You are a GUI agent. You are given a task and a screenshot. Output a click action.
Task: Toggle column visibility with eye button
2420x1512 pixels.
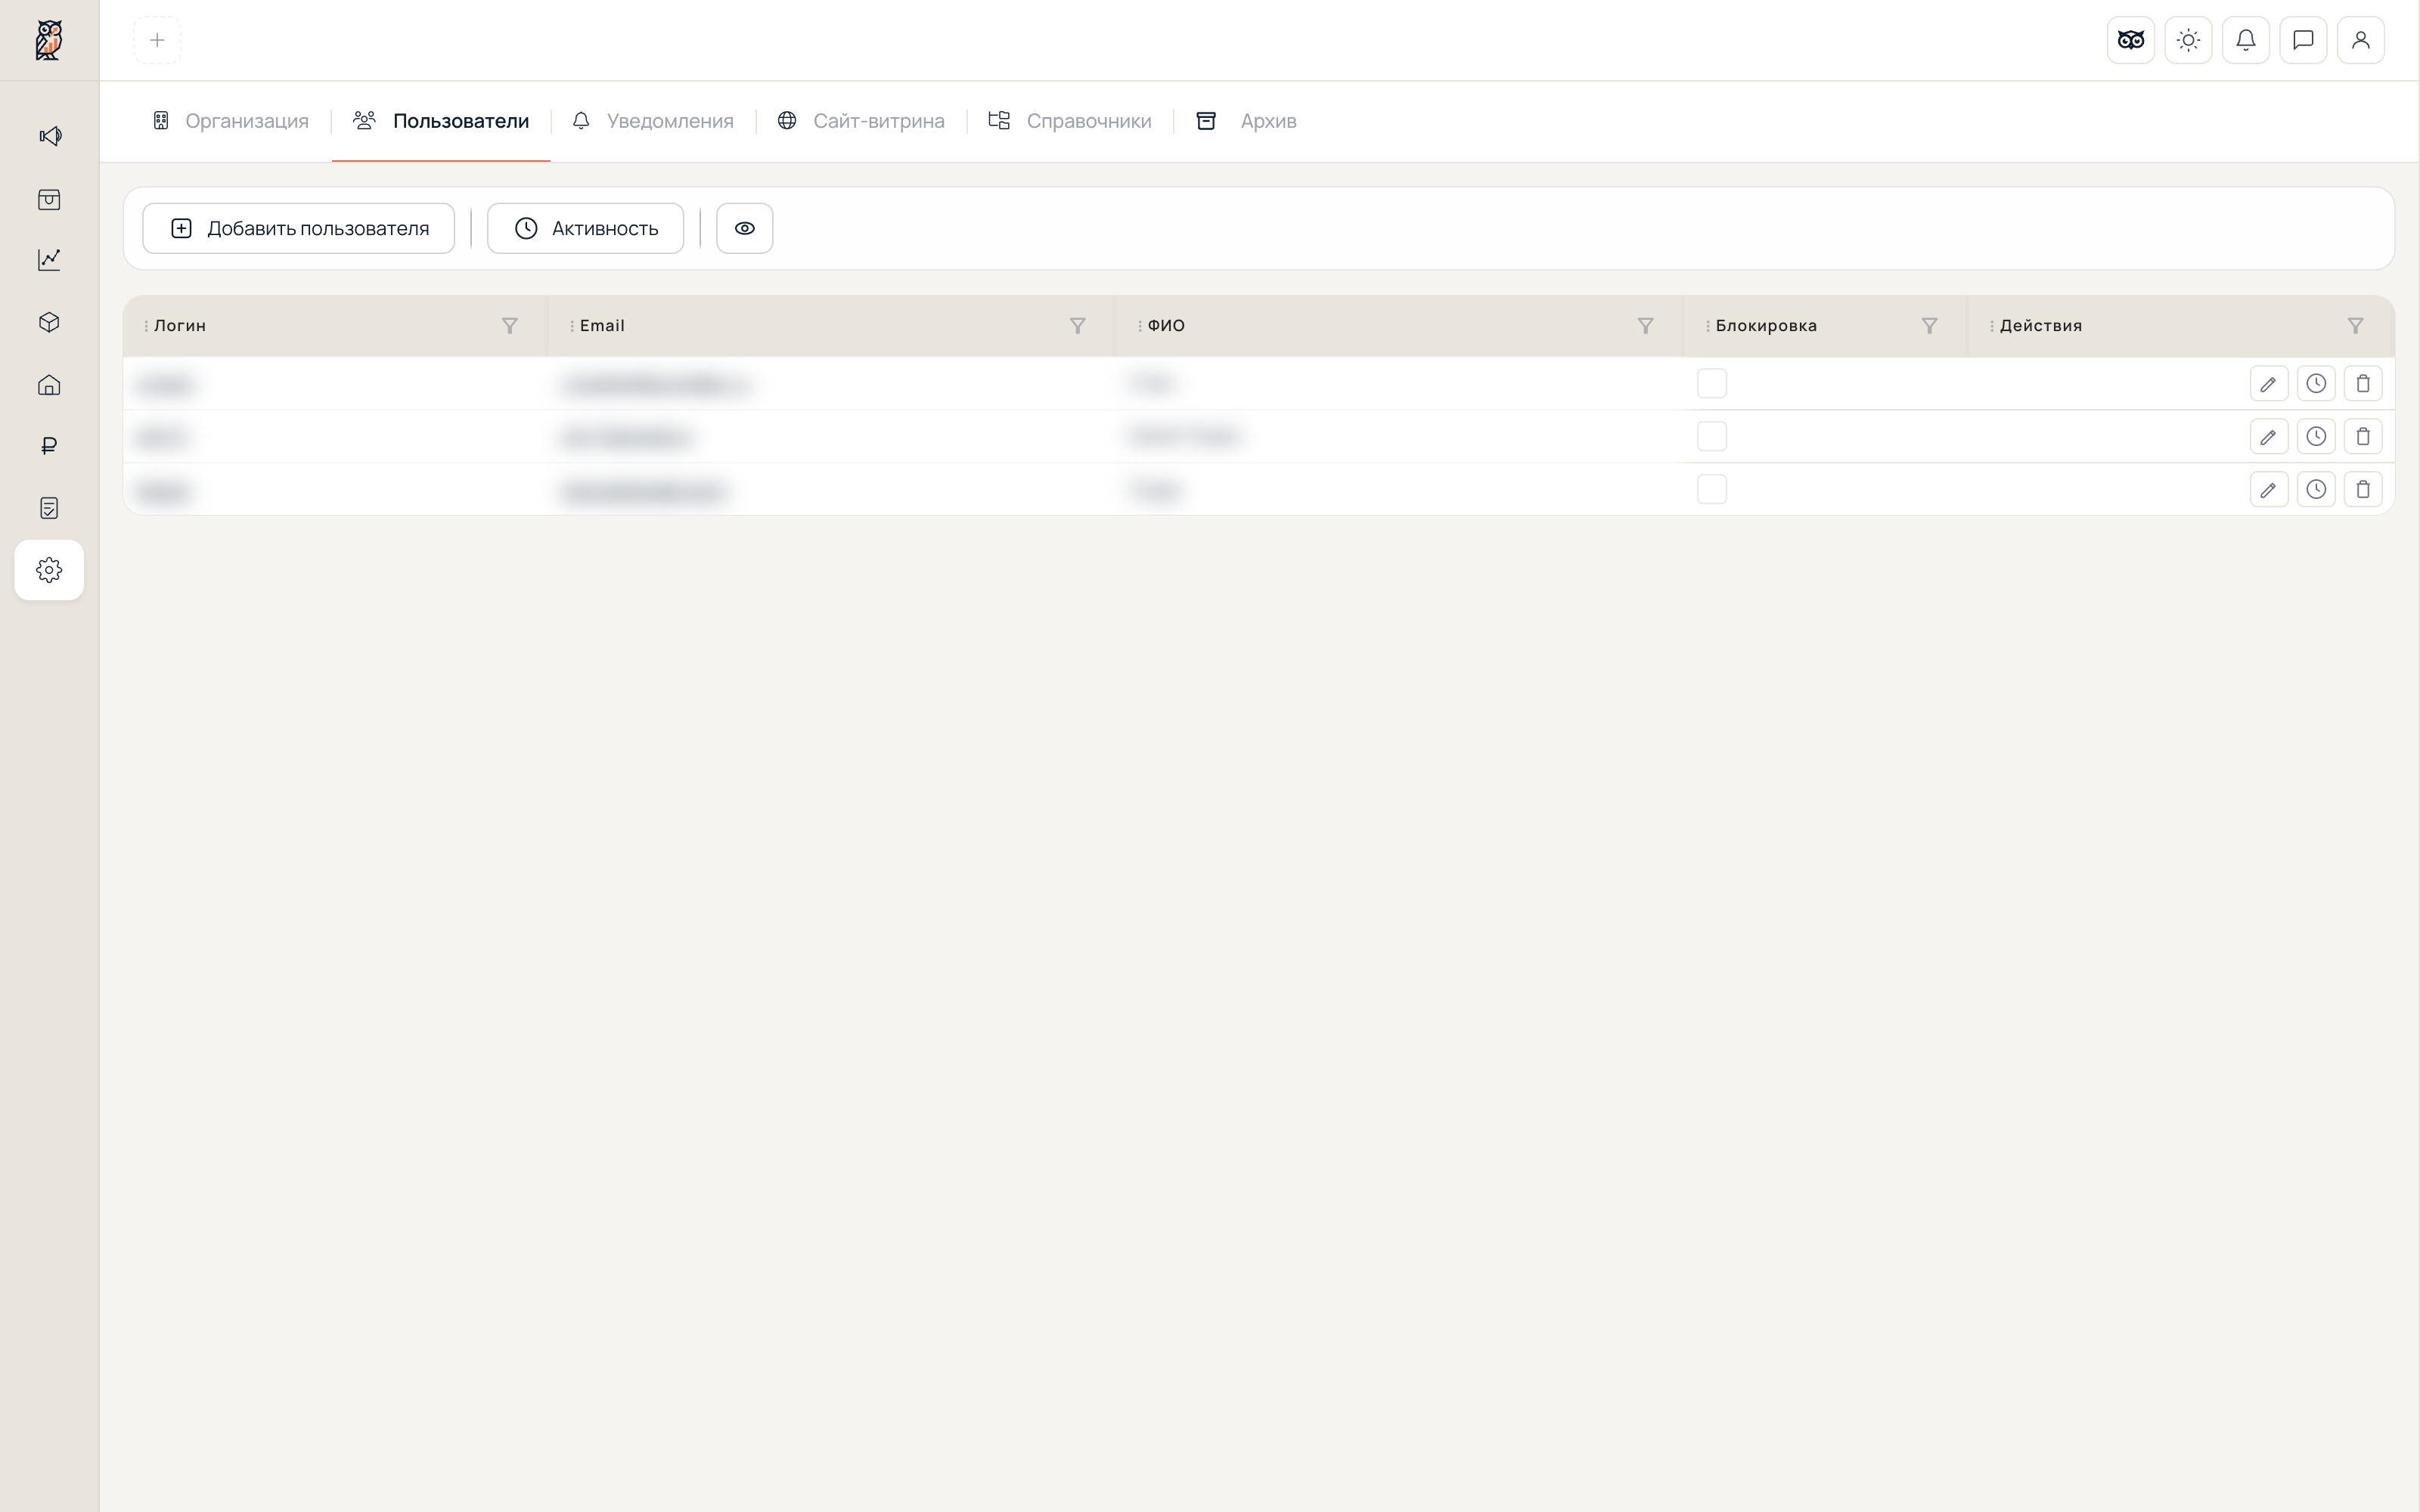[x=745, y=229]
